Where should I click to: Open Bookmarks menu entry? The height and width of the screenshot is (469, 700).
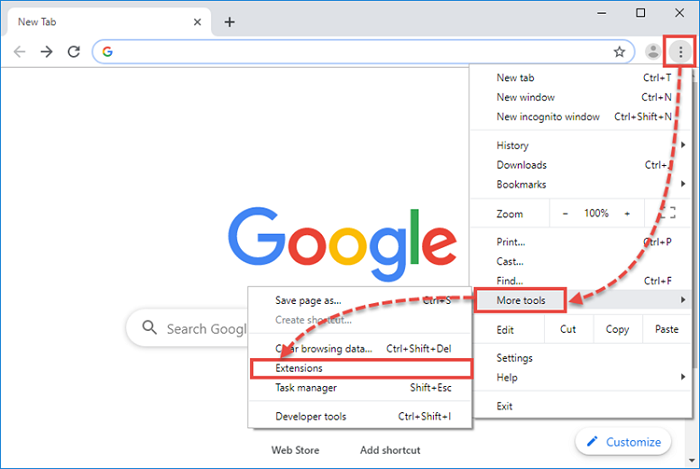pos(580,184)
